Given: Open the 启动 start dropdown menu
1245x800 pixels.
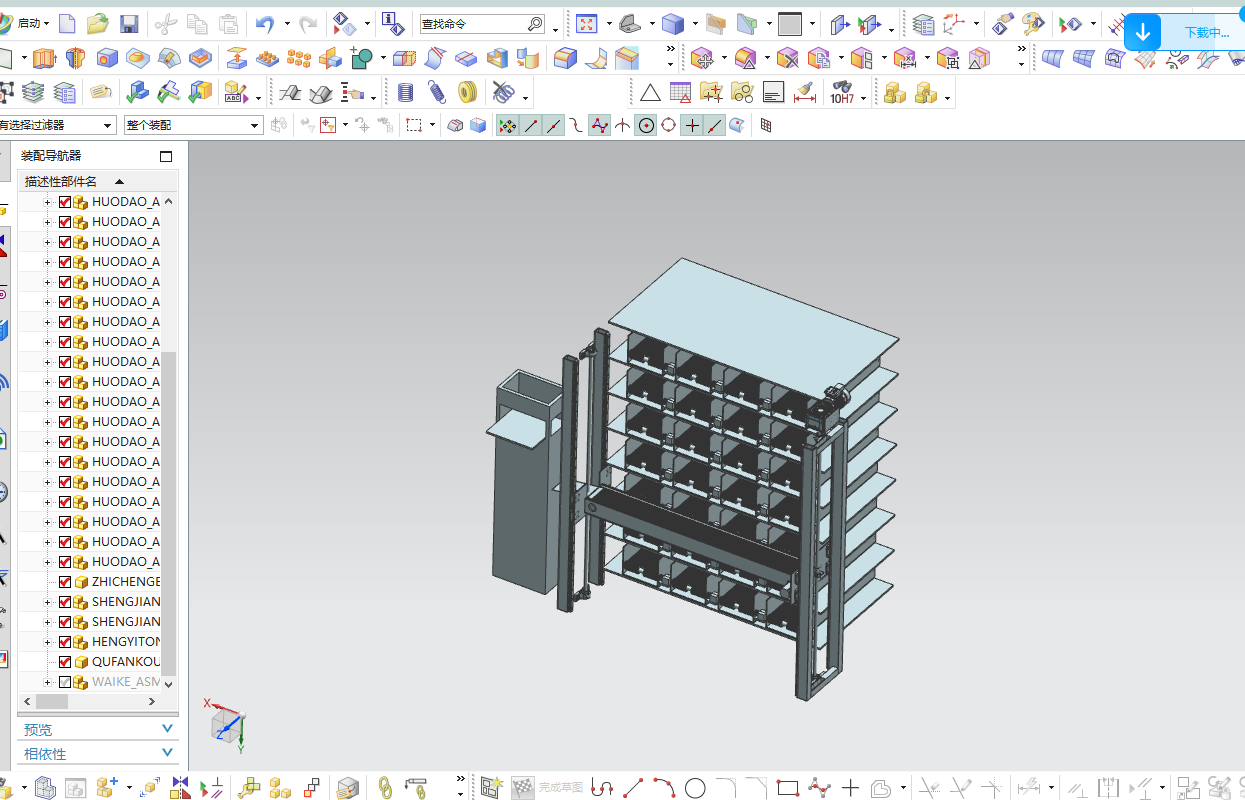Looking at the screenshot, I should (33, 23).
